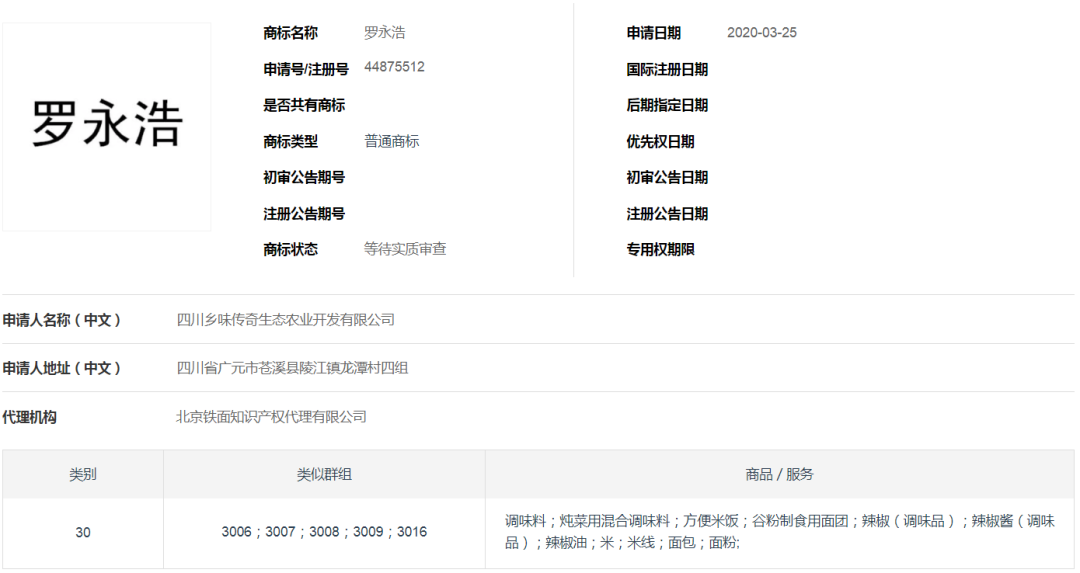This screenshot has width=1080, height=573.
Task: Select the trademark name value 罗永浩
Action: tap(384, 32)
